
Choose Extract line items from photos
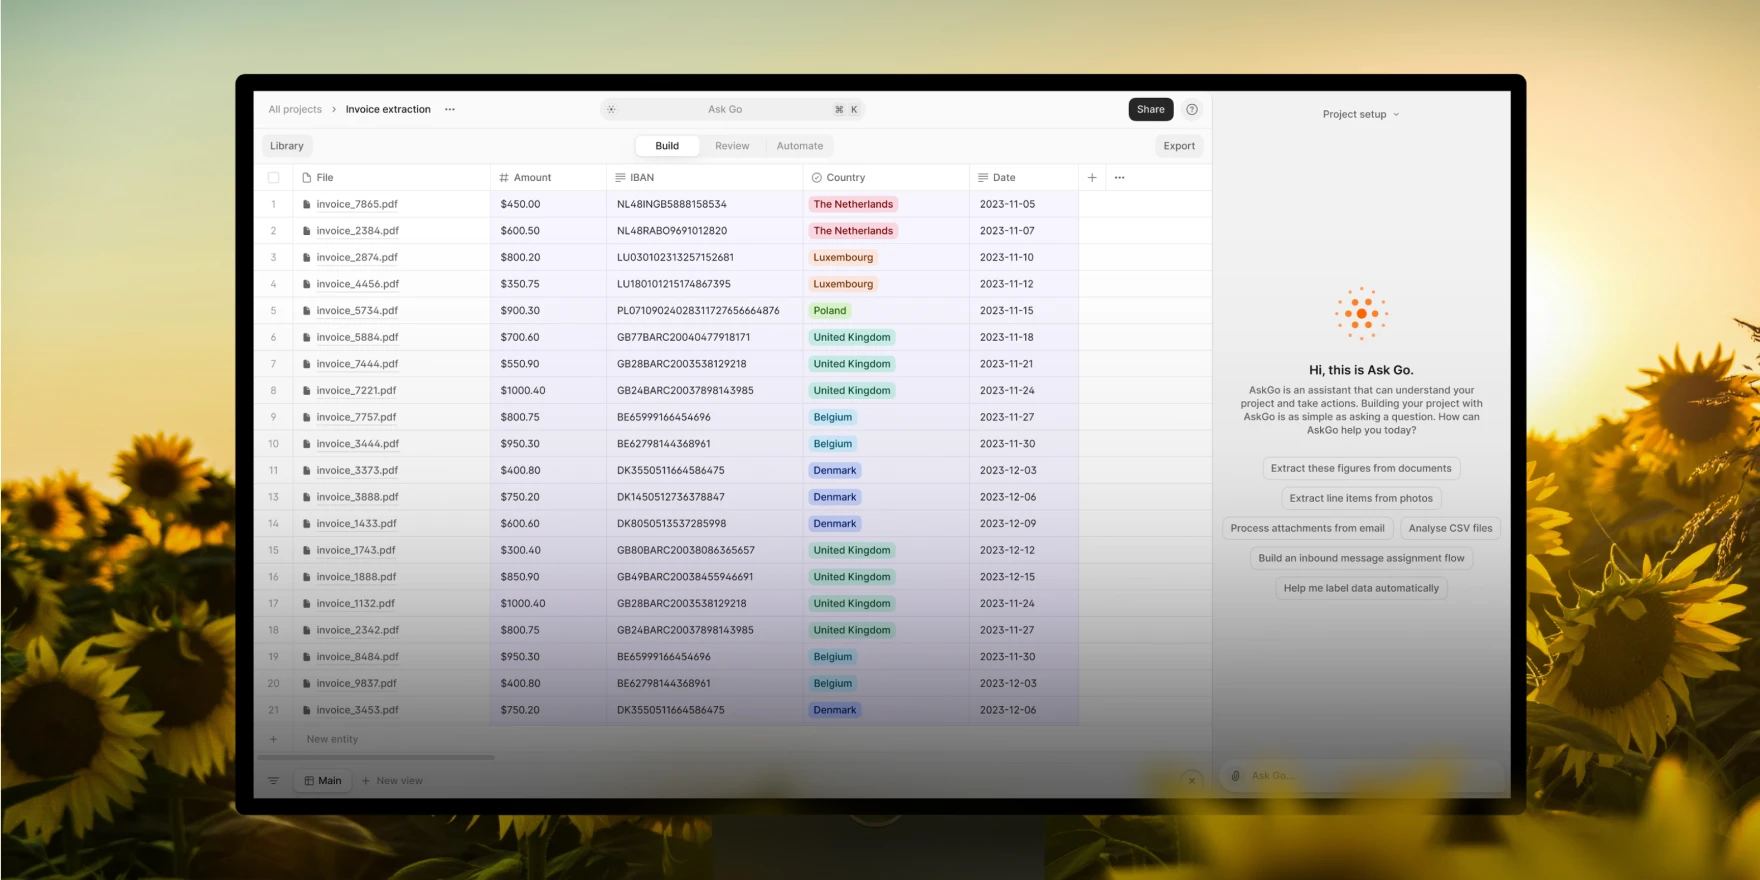pyautogui.click(x=1361, y=498)
